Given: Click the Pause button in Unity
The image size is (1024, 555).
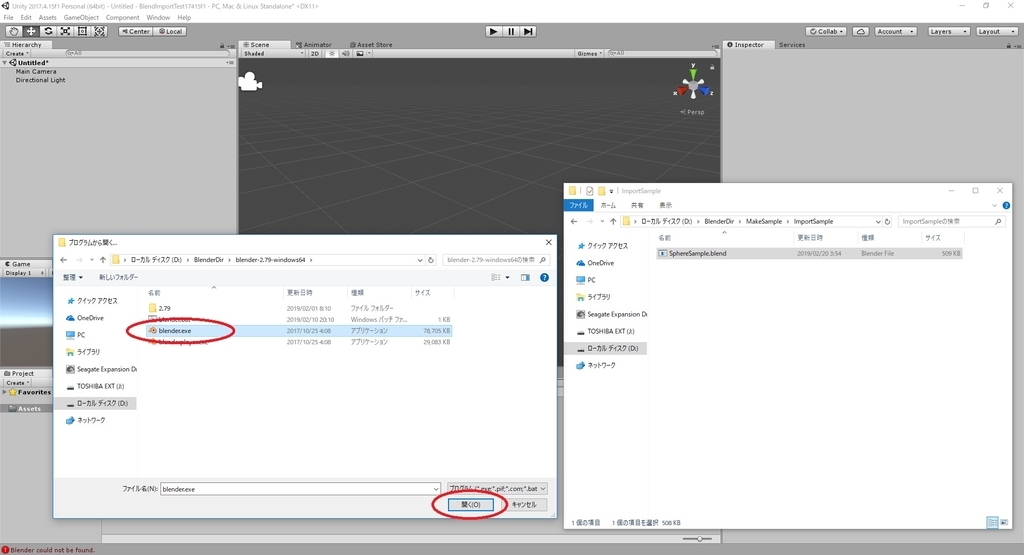Looking at the screenshot, I should point(511,31).
